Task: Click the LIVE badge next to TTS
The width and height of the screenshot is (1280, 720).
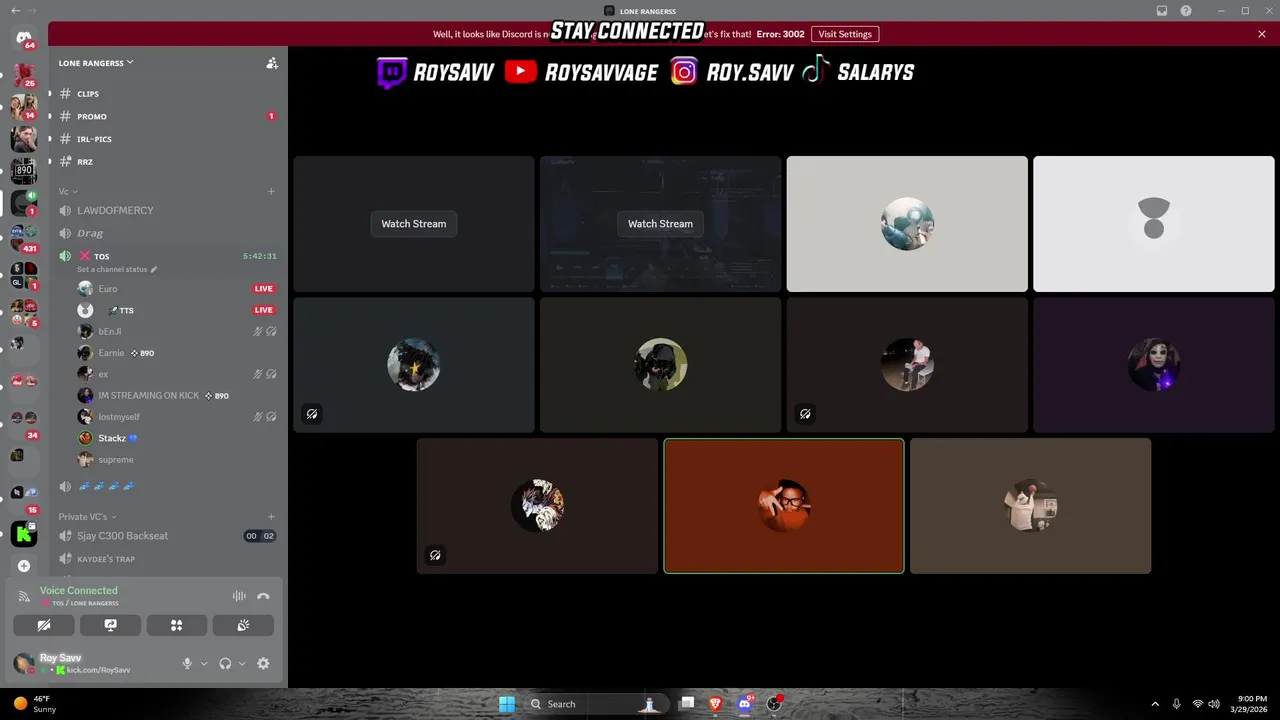Action: [264, 311]
